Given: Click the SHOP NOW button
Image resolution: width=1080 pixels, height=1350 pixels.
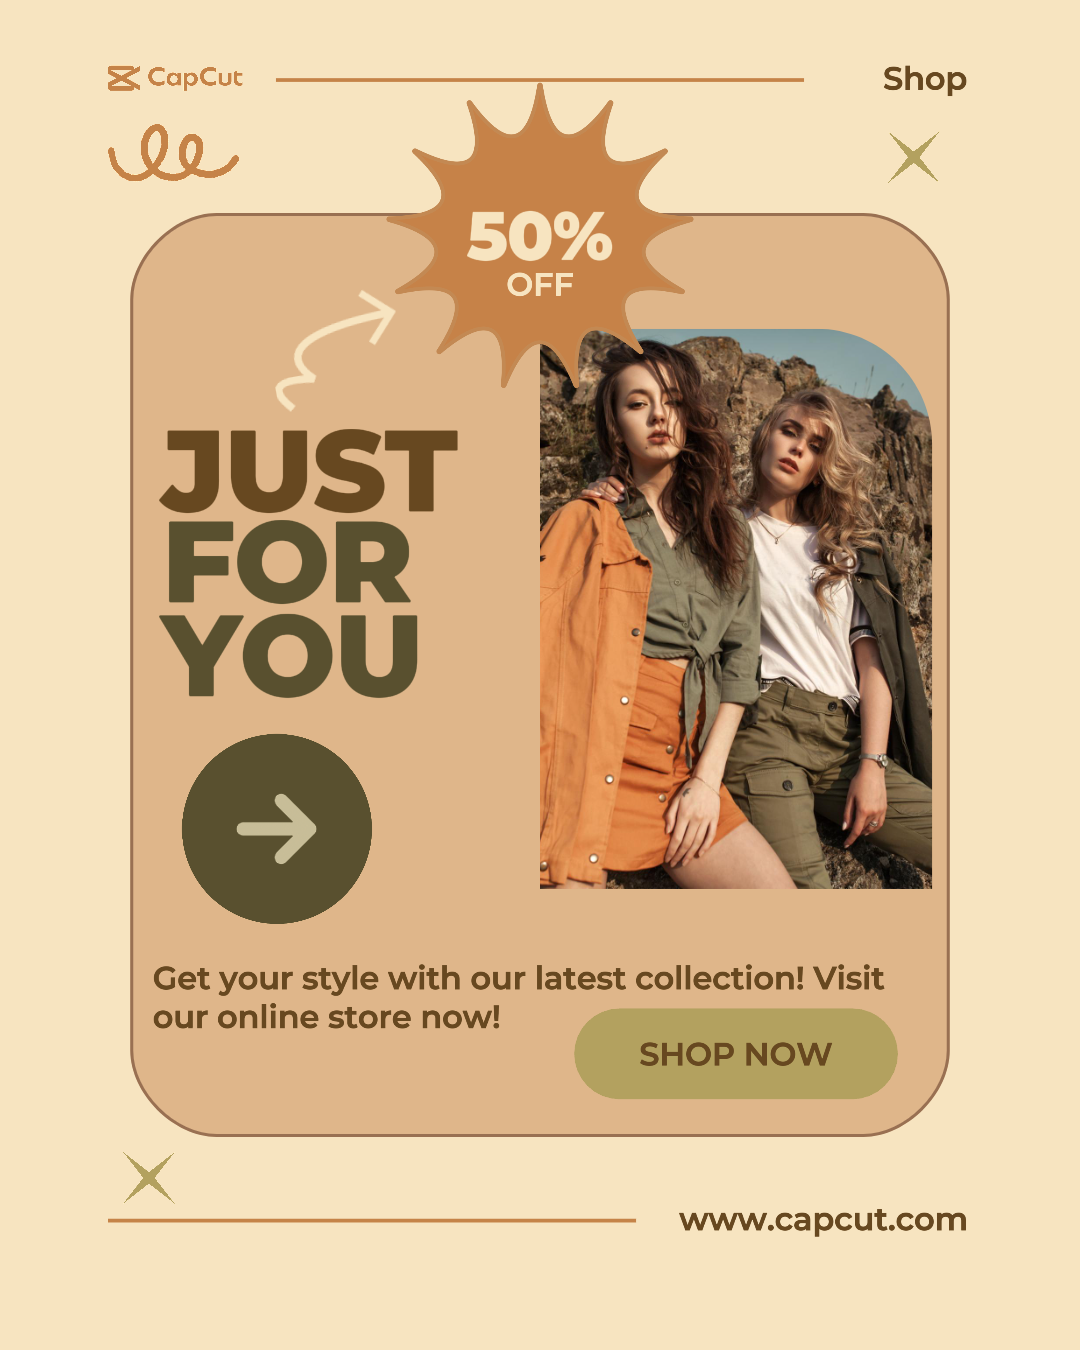Looking at the screenshot, I should (736, 1054).
